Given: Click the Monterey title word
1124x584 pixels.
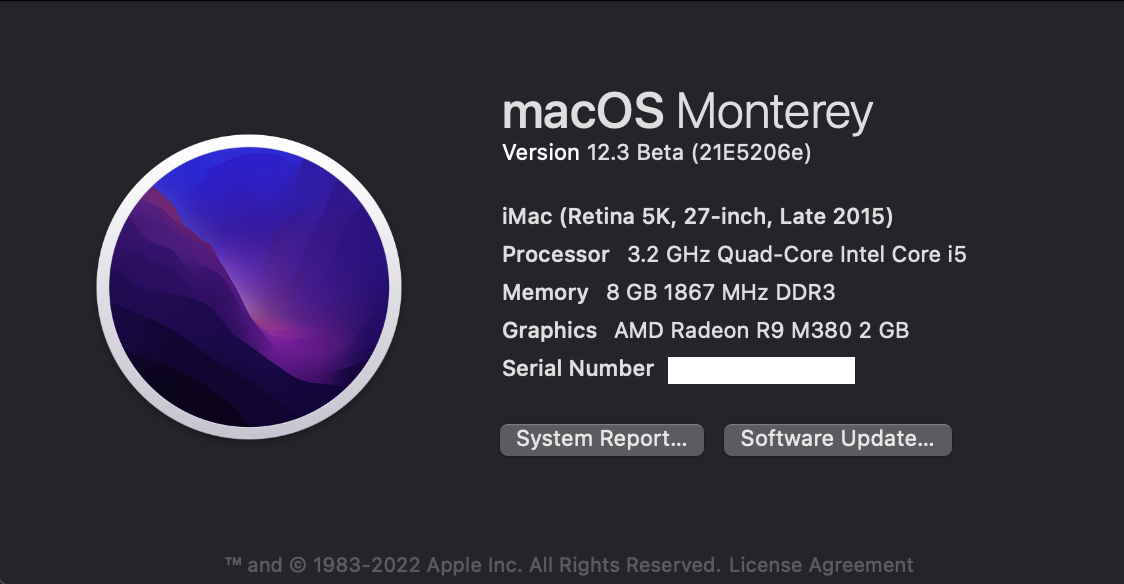Looking at the screenshot, I should (x=774, y=112).
